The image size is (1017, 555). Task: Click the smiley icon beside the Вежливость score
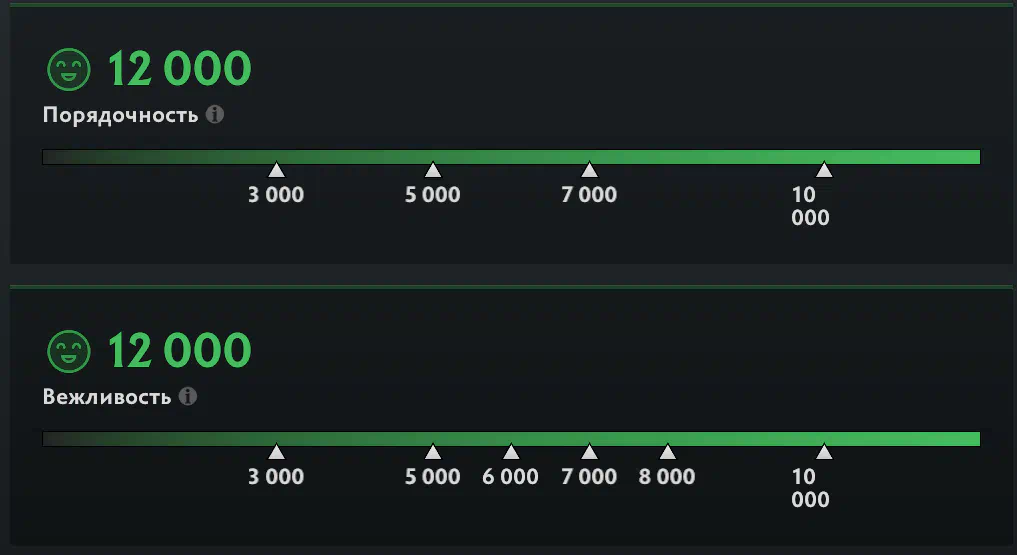click(x=68, y=351)
